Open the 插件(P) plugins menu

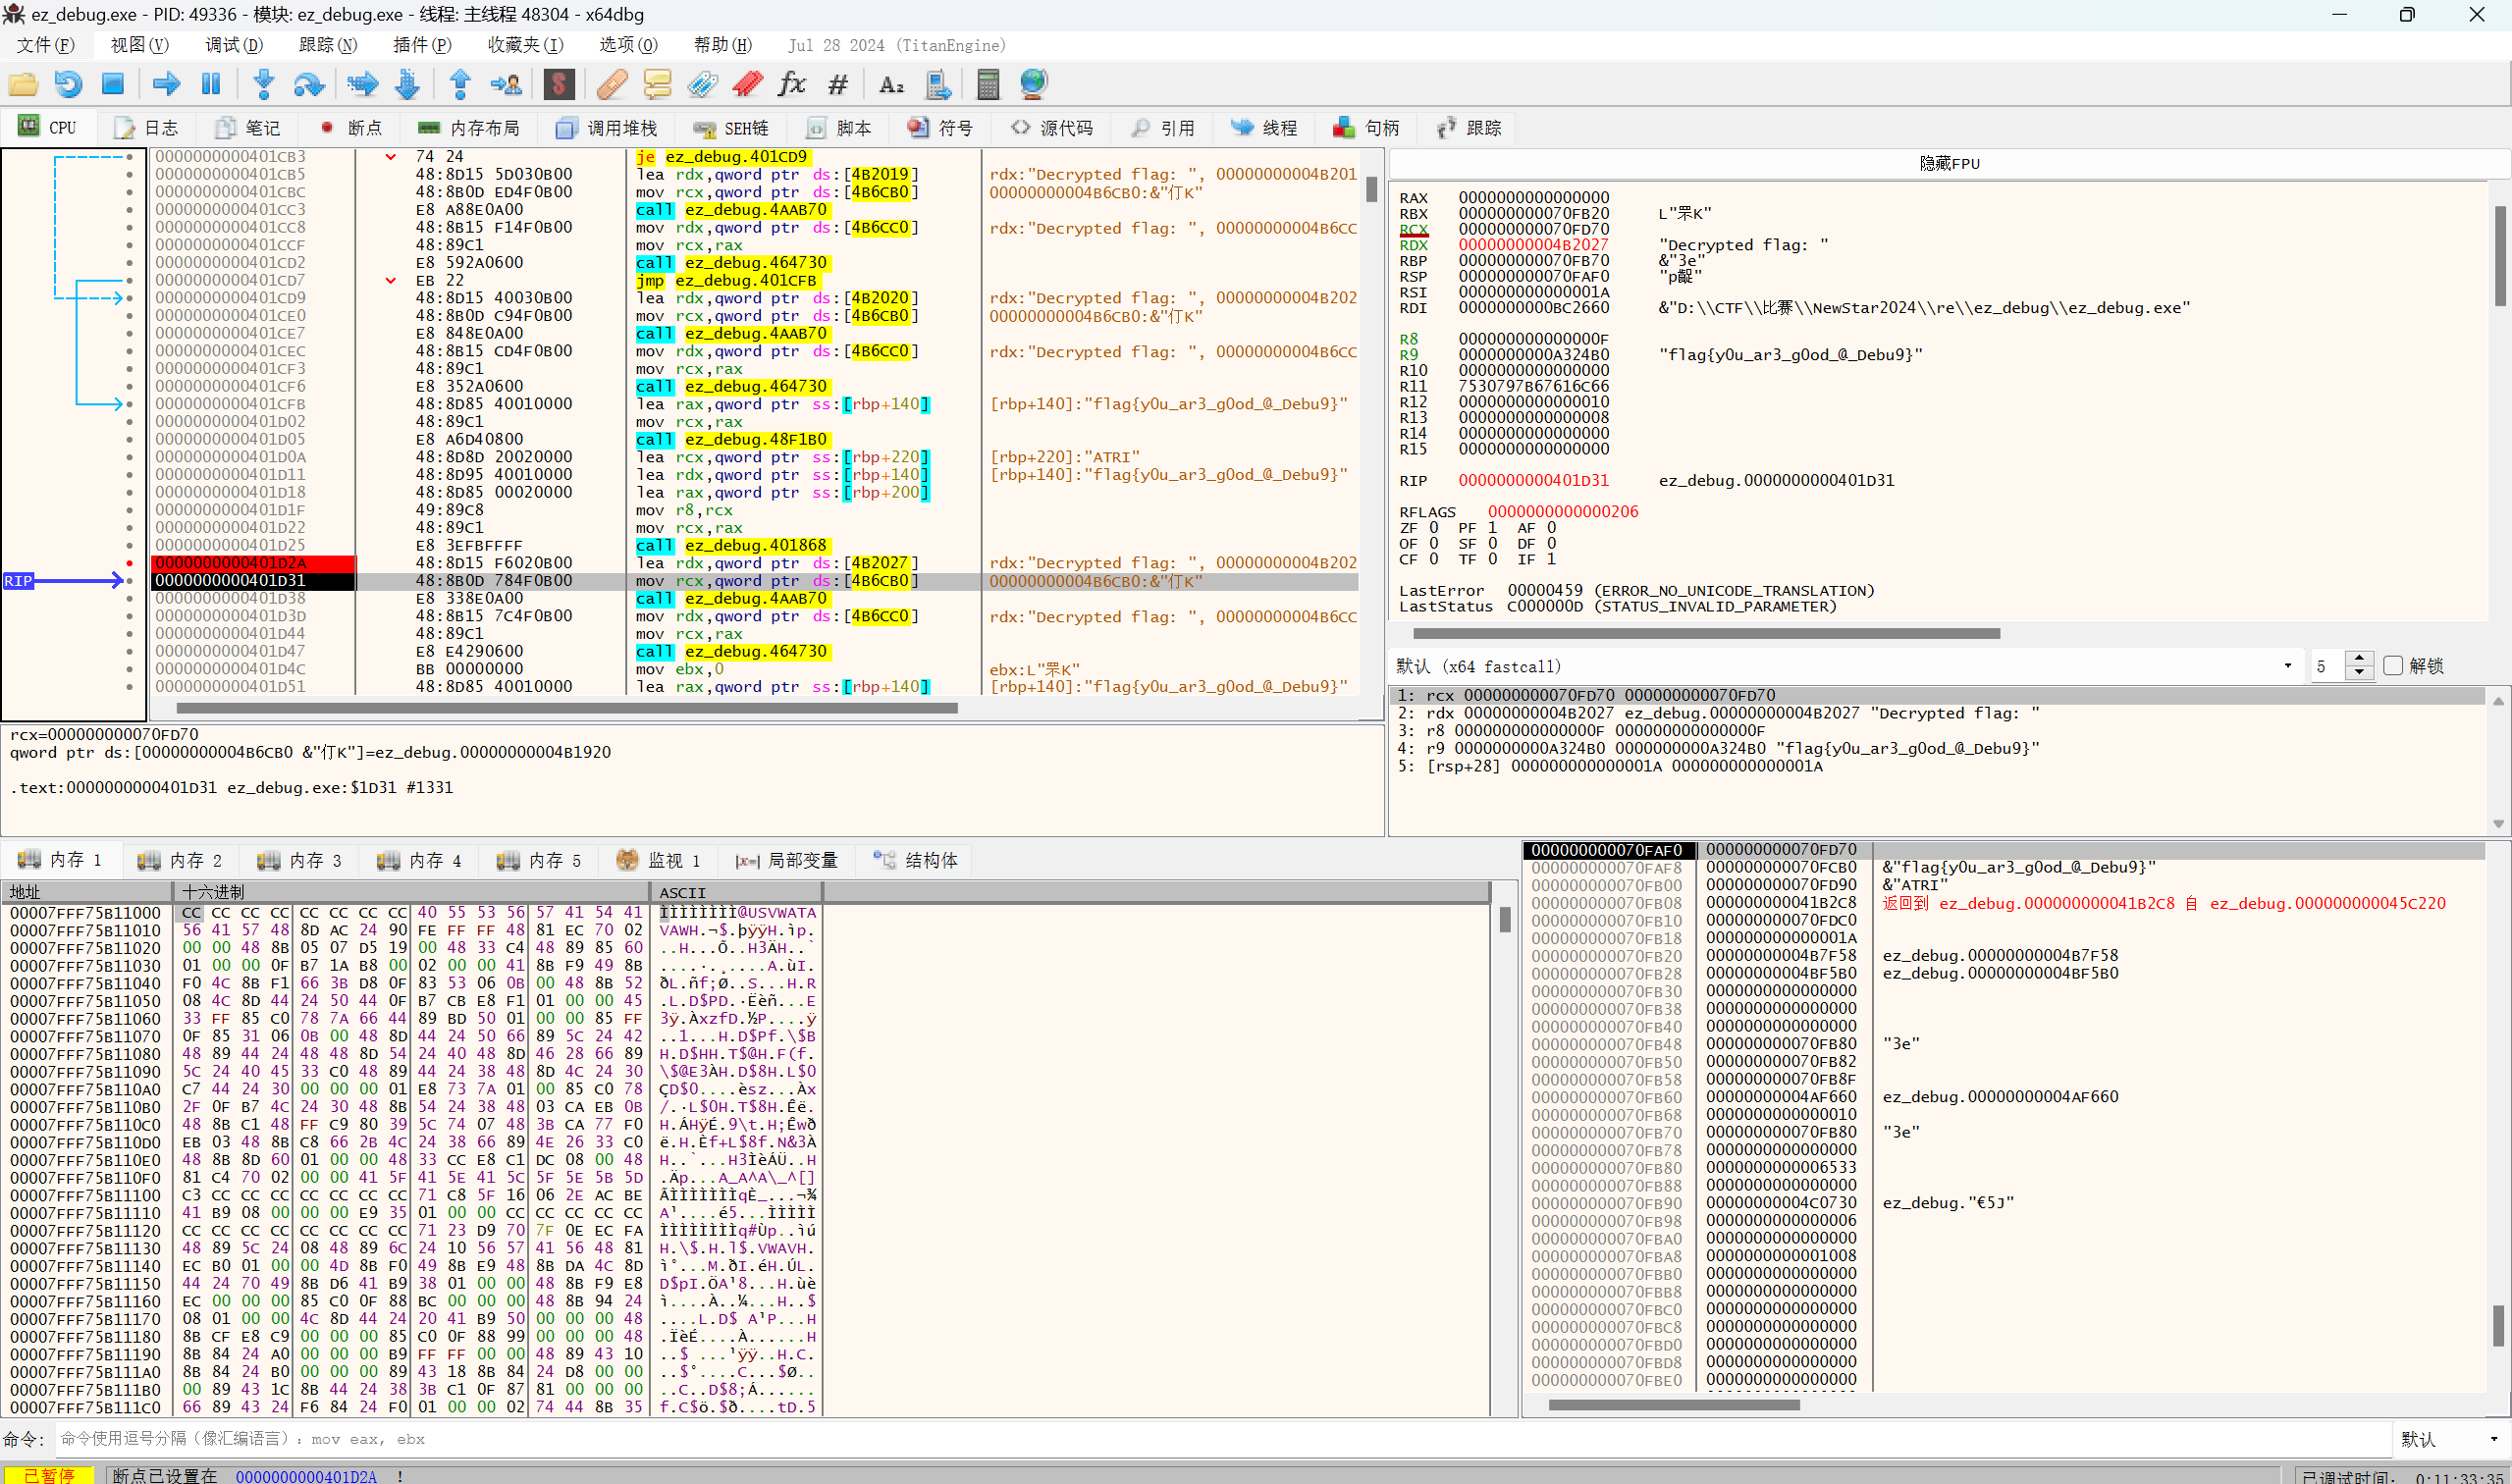(x=422, y=45)
